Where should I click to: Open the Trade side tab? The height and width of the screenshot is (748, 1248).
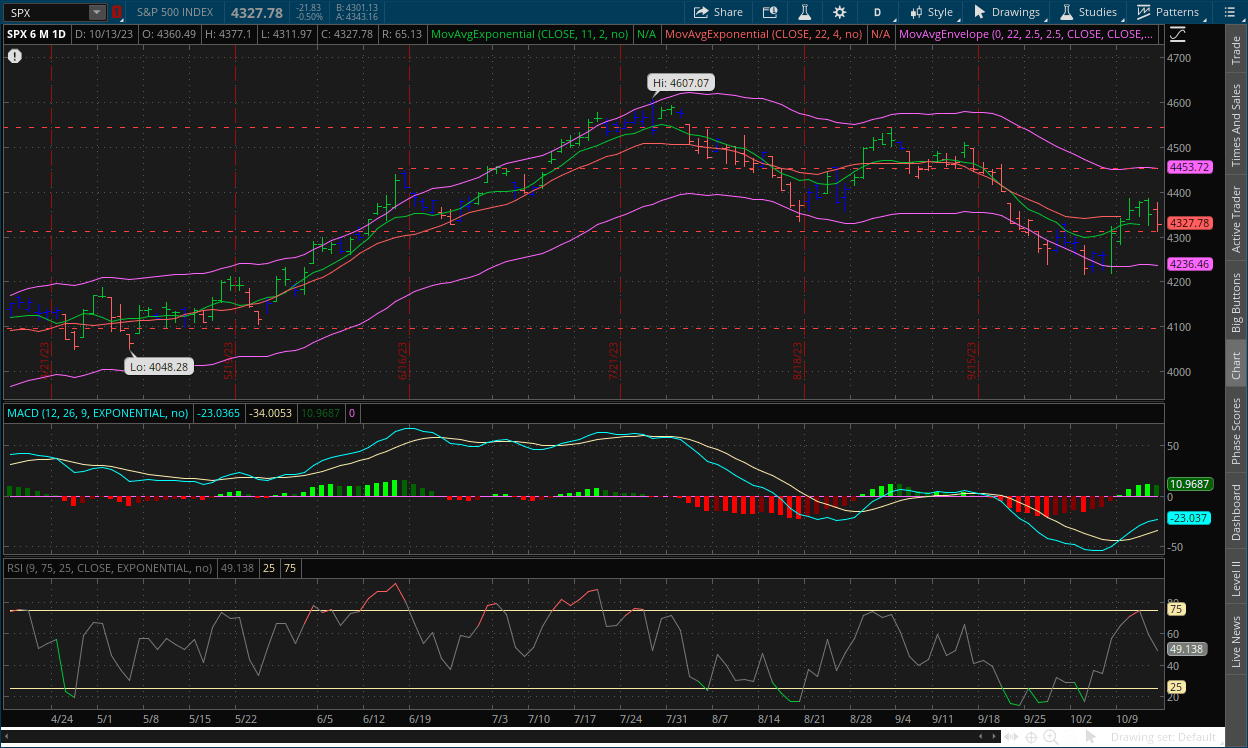[x=1236, y=50]
